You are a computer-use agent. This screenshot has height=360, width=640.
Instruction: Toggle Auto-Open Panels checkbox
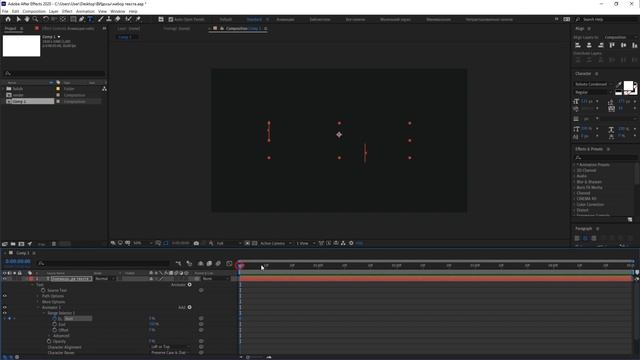tap(171, 19)
